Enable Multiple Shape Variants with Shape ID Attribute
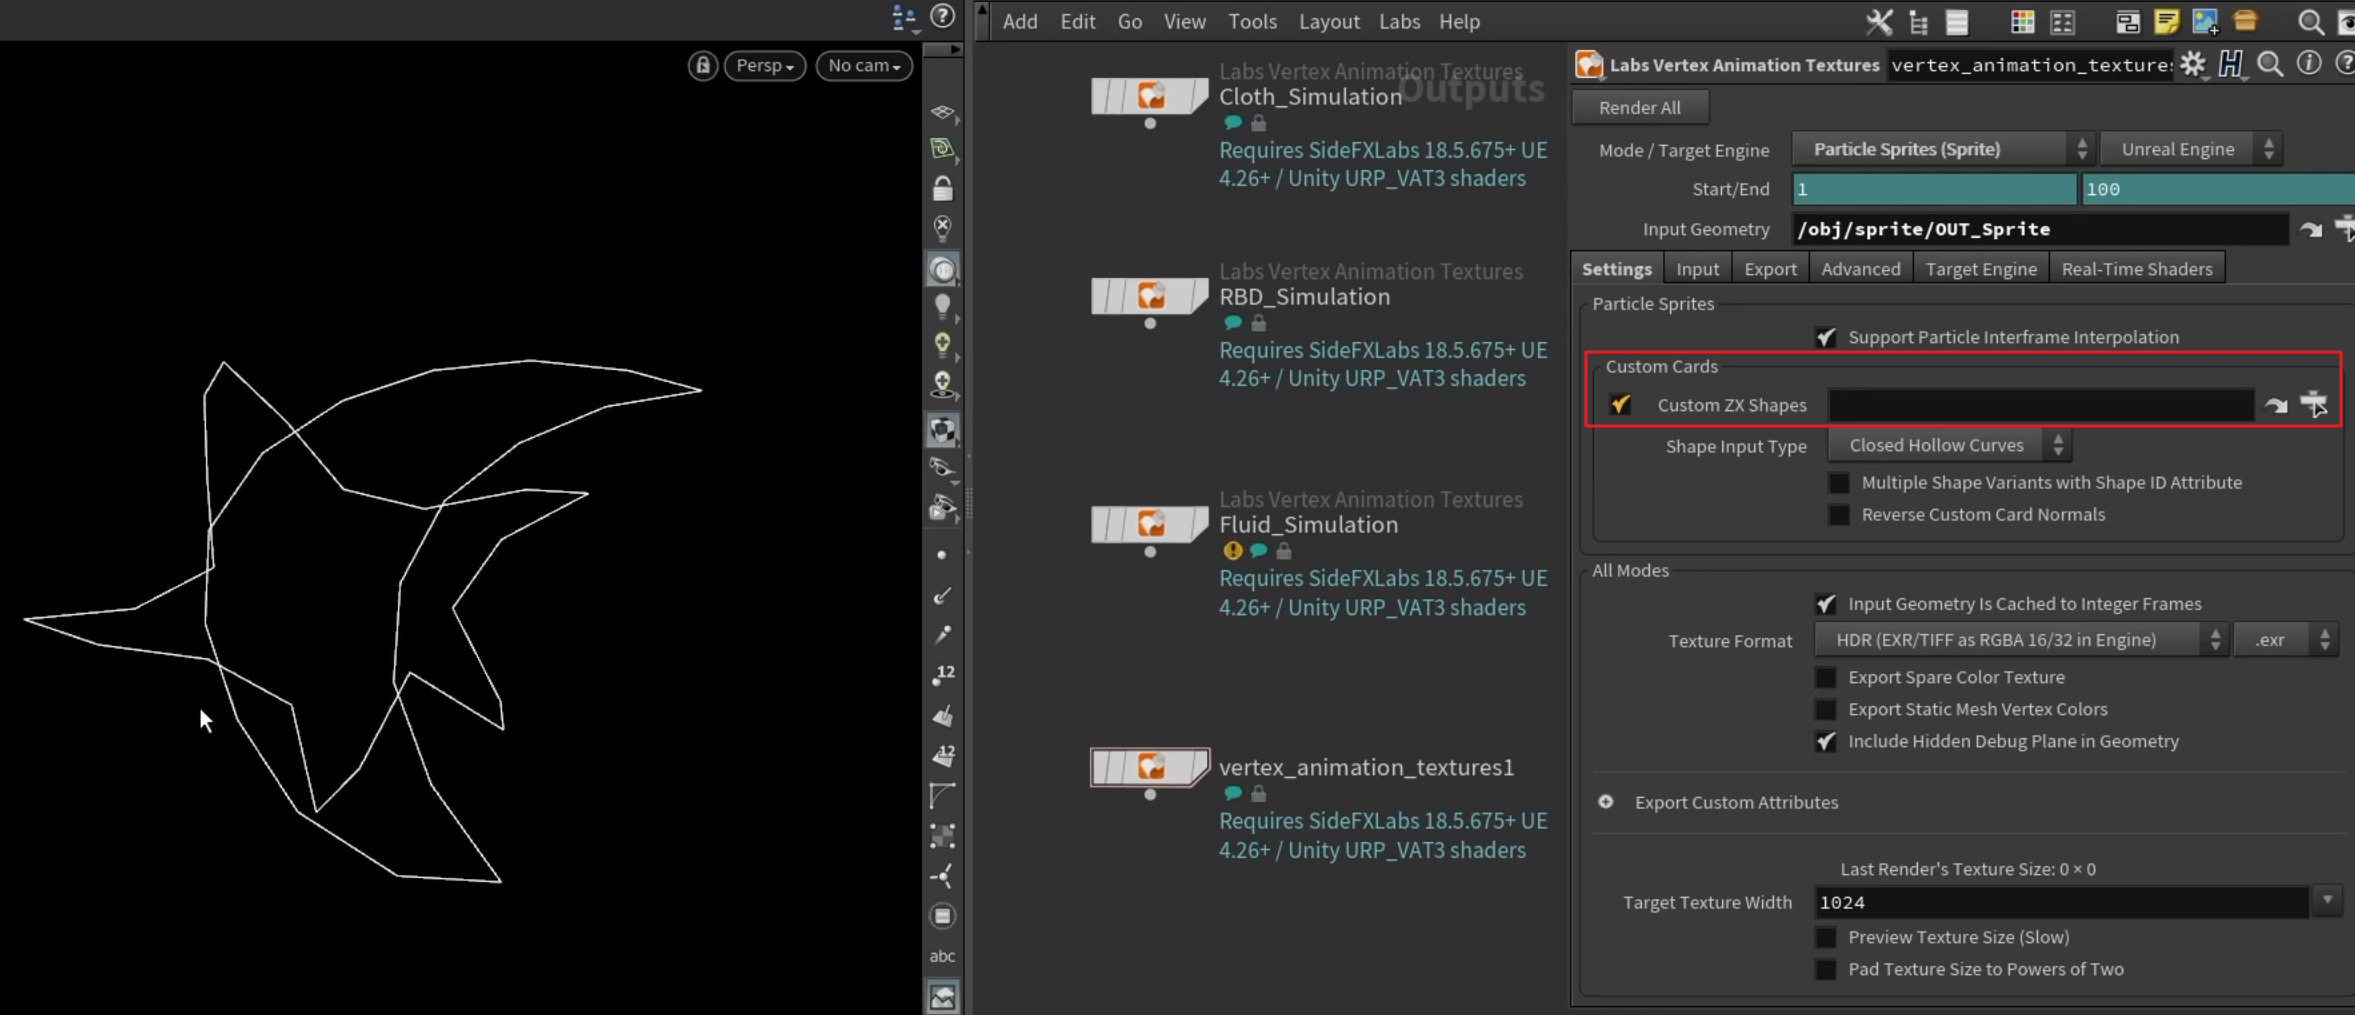 (x=1838, y=483)
